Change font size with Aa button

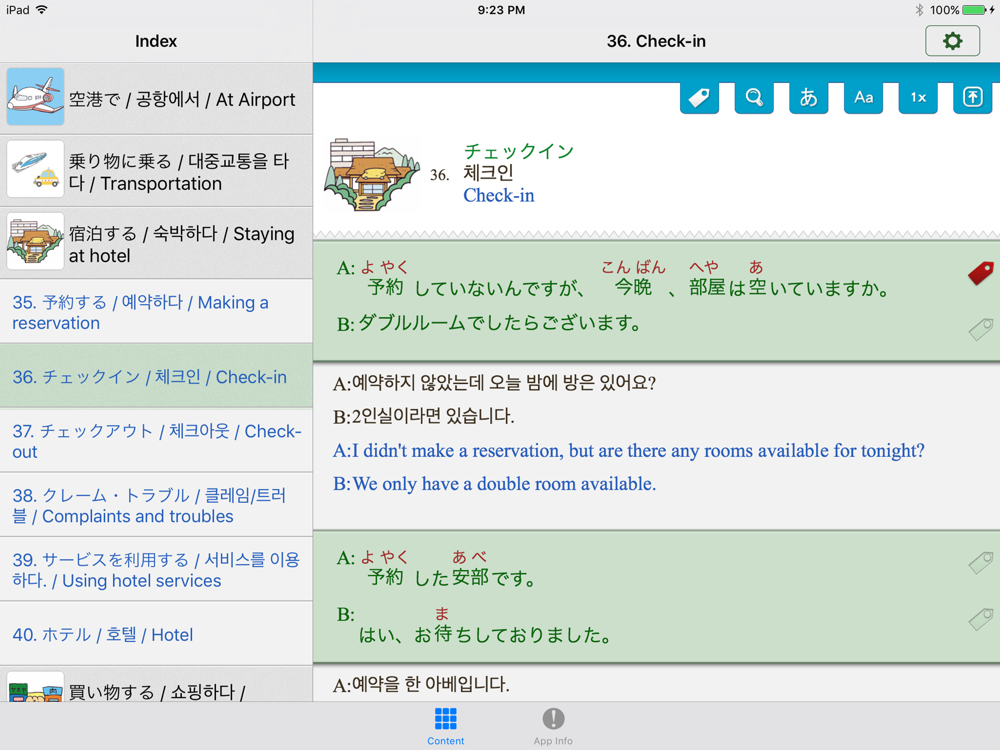[x=864, y=98]
